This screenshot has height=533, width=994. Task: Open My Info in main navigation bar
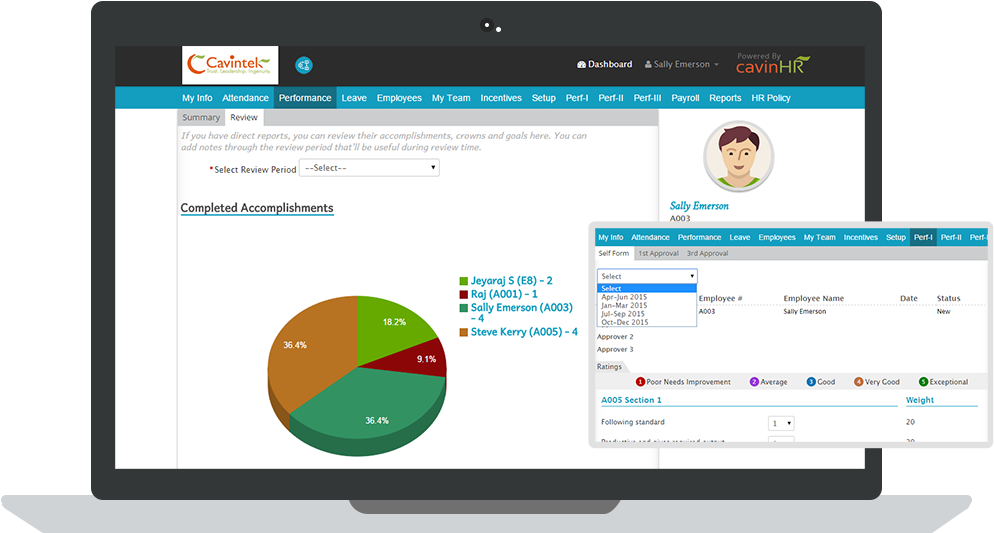pyautogui.click(x=197, y=98)
